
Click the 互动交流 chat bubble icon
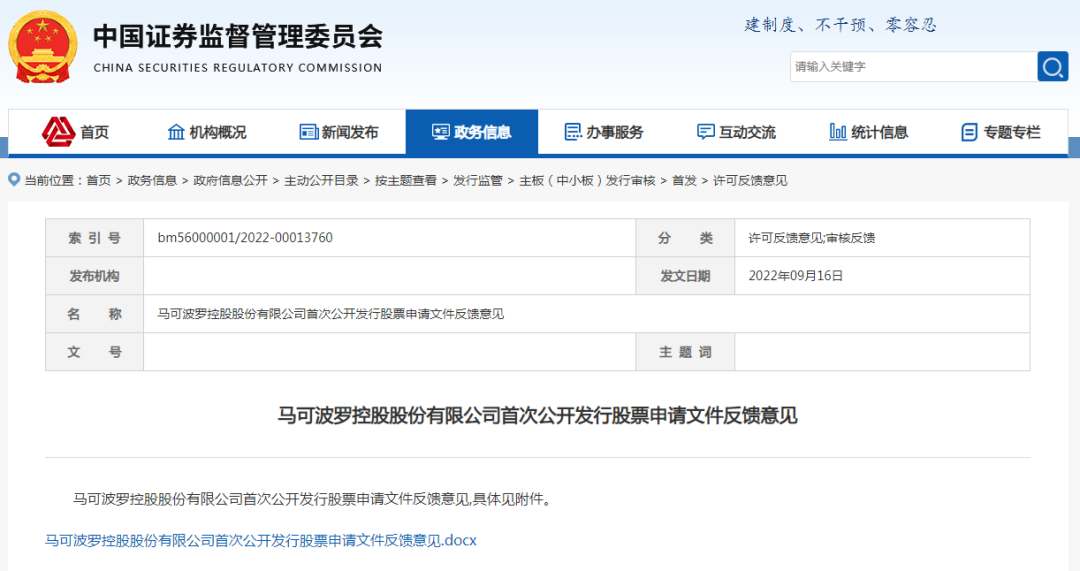(705, 132)
